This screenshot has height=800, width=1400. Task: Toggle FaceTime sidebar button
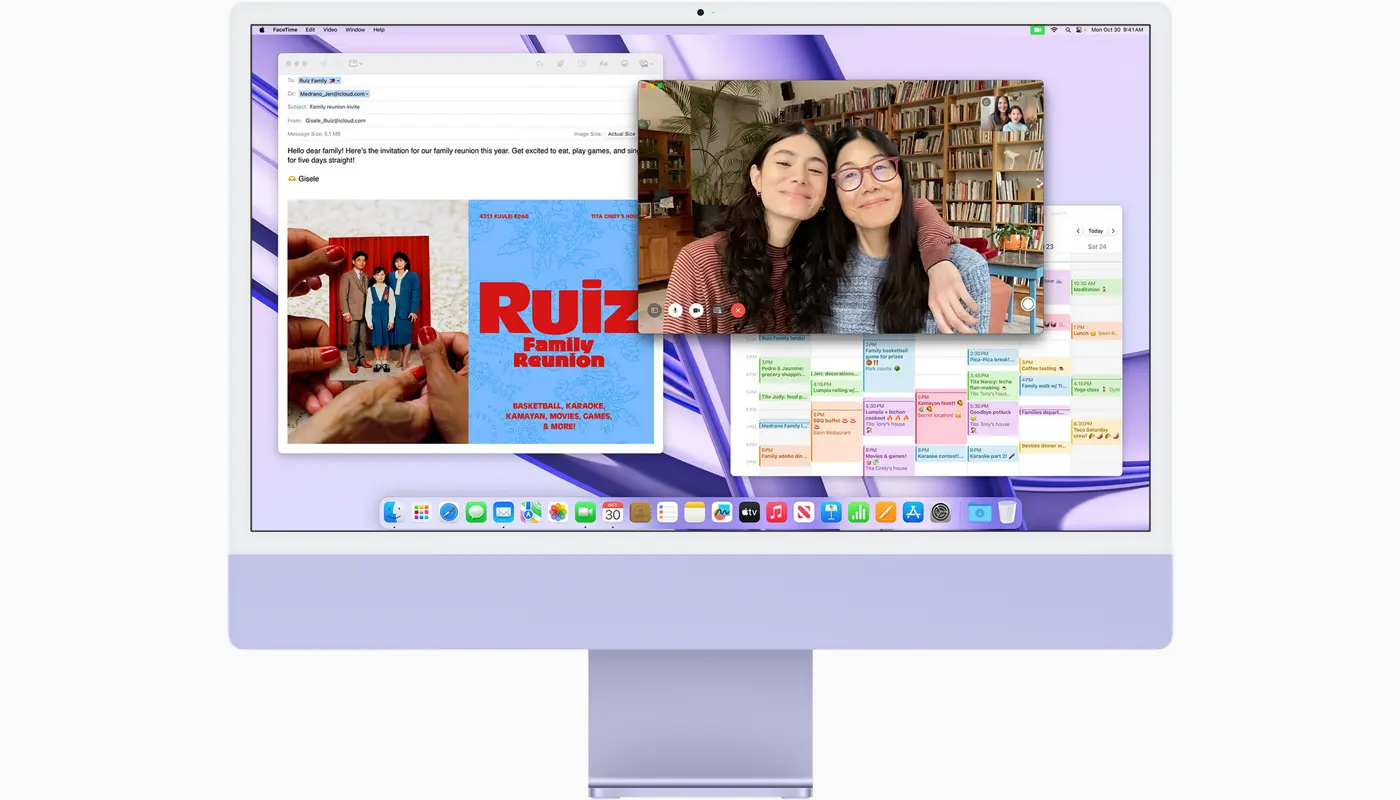click(x=654, y=310)
